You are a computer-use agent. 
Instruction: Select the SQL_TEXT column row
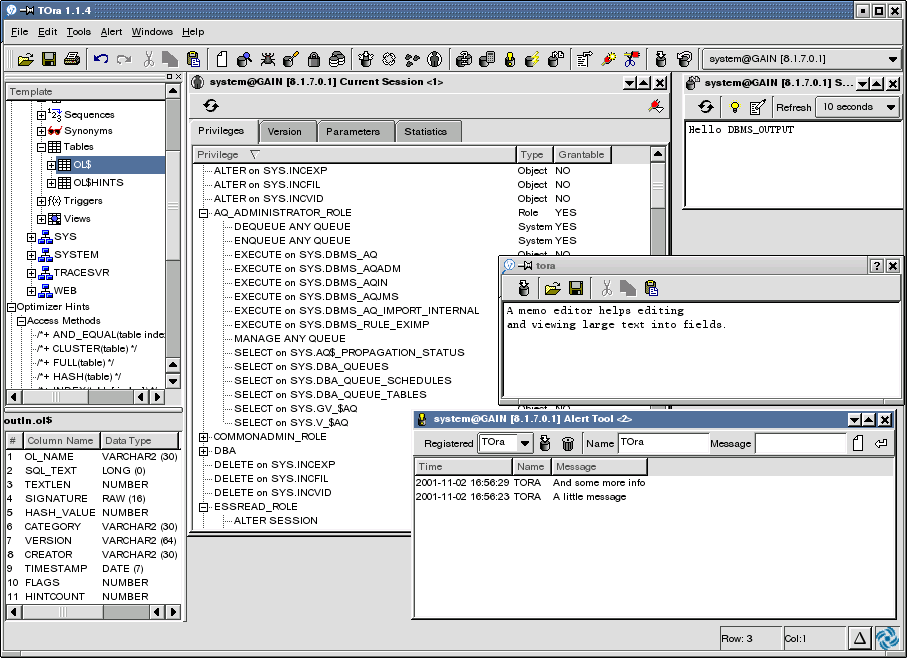tap(93, 471)
